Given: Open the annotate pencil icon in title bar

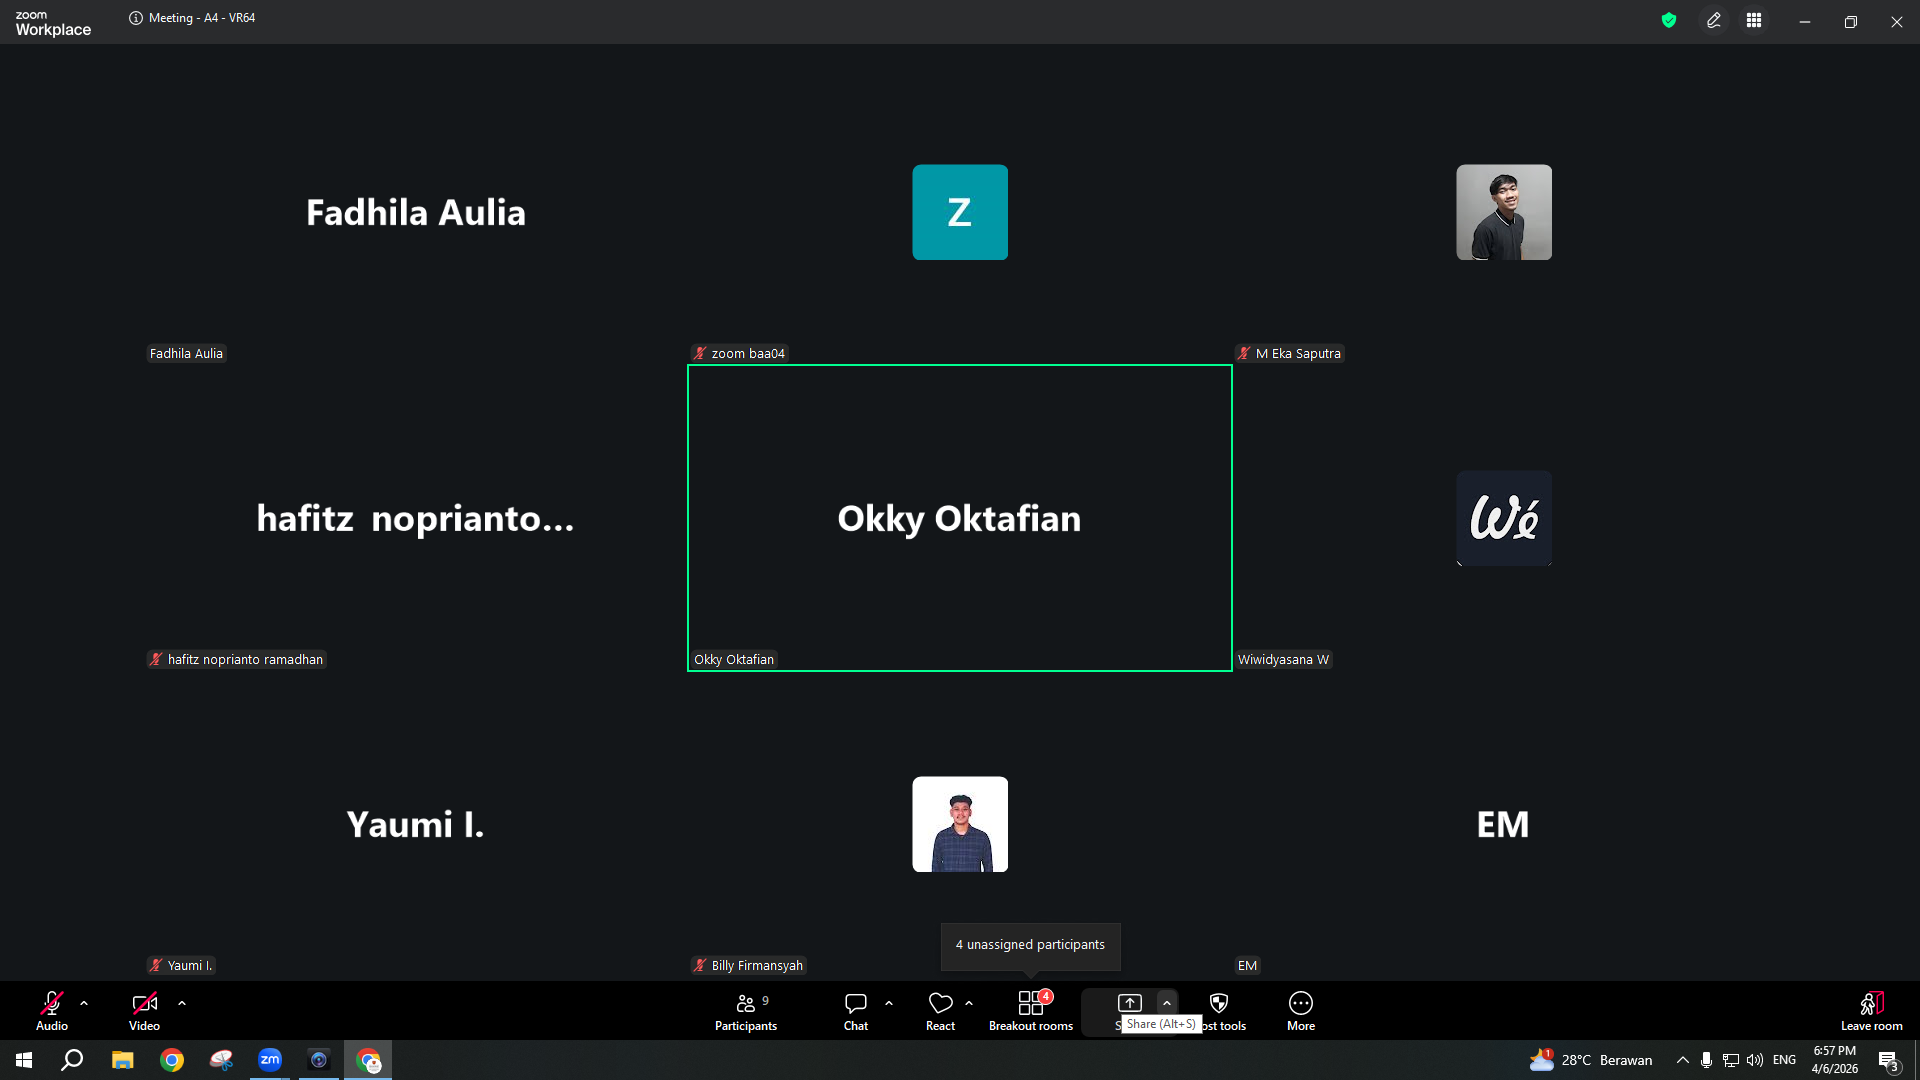Looking at the screenshot, I should [1714, 20].
